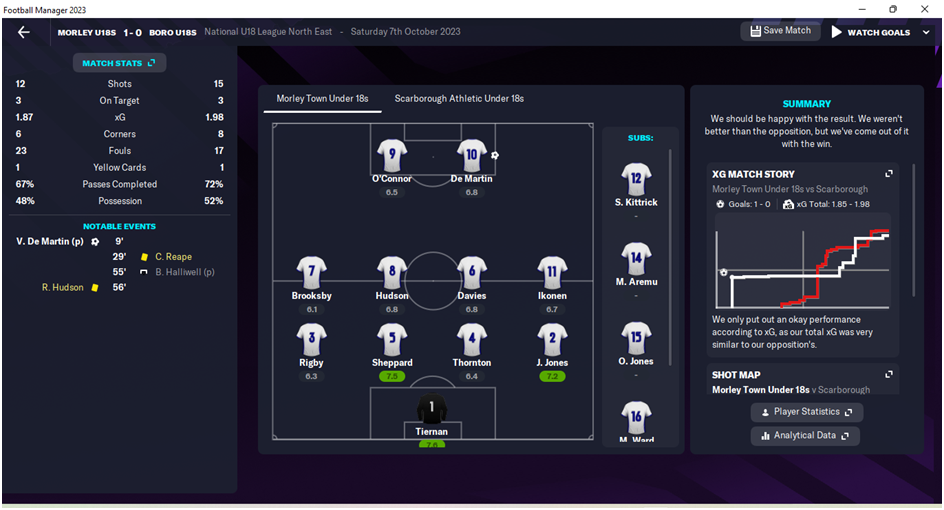
Task: Open the Match Stats pop-out
Action: click(119, 63)
